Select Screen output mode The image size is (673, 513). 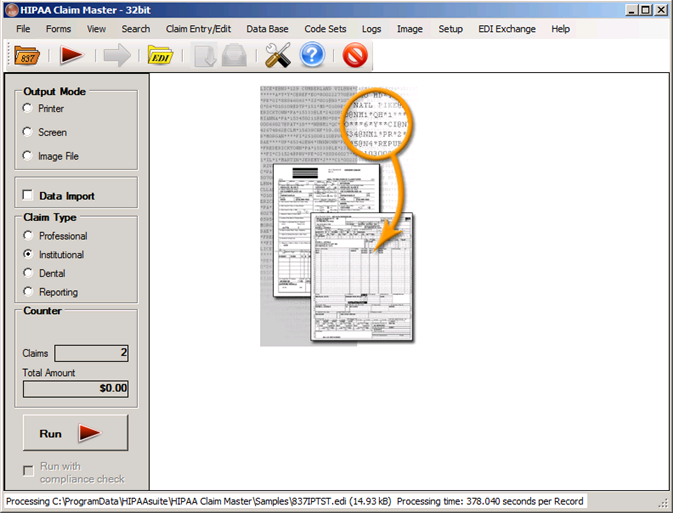pyautogui.click(x=28, y=132)
